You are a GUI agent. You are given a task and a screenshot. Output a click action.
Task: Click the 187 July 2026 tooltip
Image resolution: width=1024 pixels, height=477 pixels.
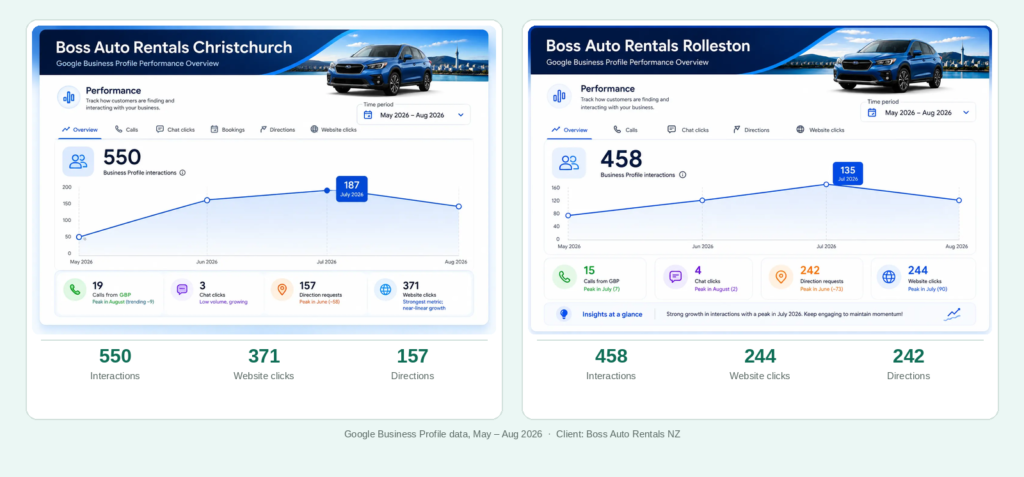[352, 188]
